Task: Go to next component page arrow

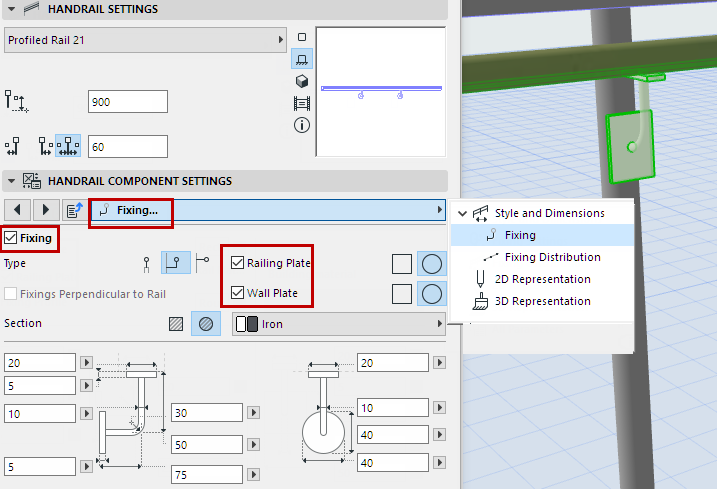Action: click(46, 210)
